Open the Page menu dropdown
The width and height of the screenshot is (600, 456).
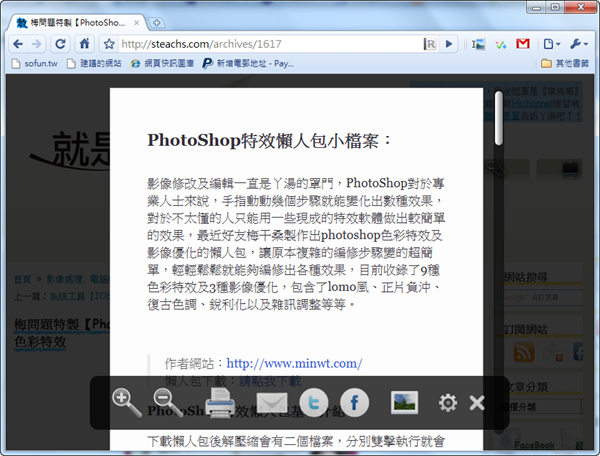pos(552,44)
